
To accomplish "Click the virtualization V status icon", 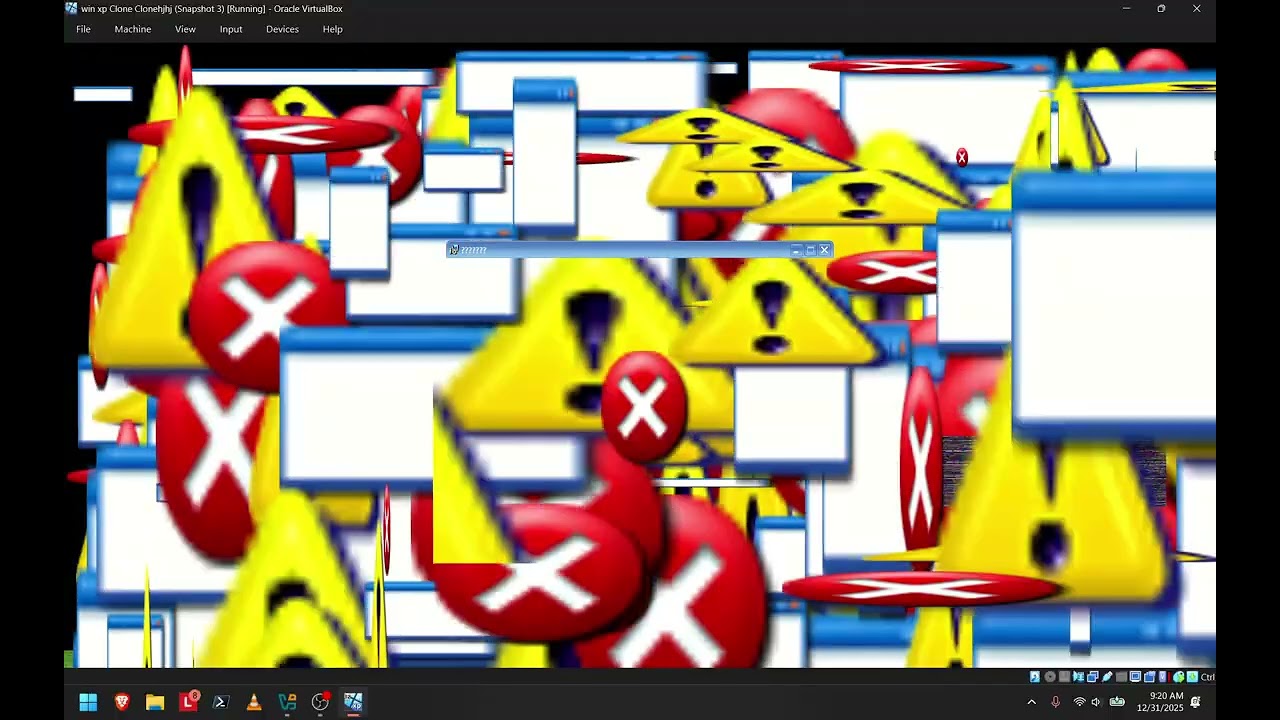I will 1162,677.
